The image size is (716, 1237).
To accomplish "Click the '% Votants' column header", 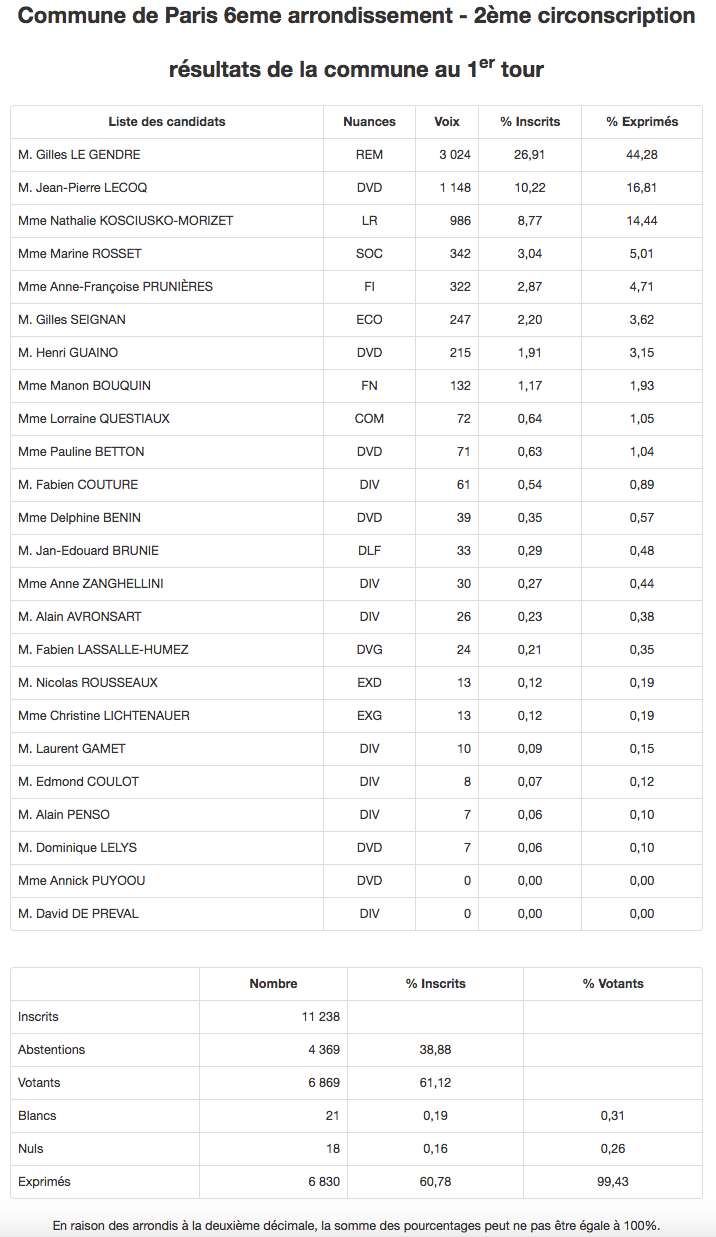I will [613, 984].
